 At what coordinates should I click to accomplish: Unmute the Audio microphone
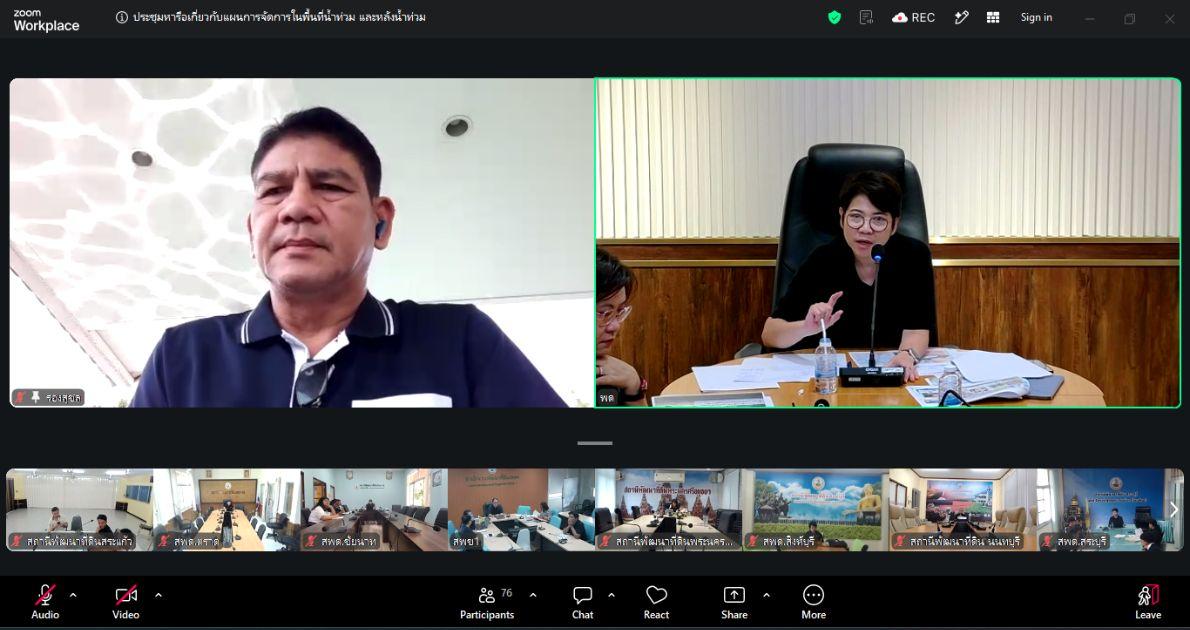tap(46, 603)
